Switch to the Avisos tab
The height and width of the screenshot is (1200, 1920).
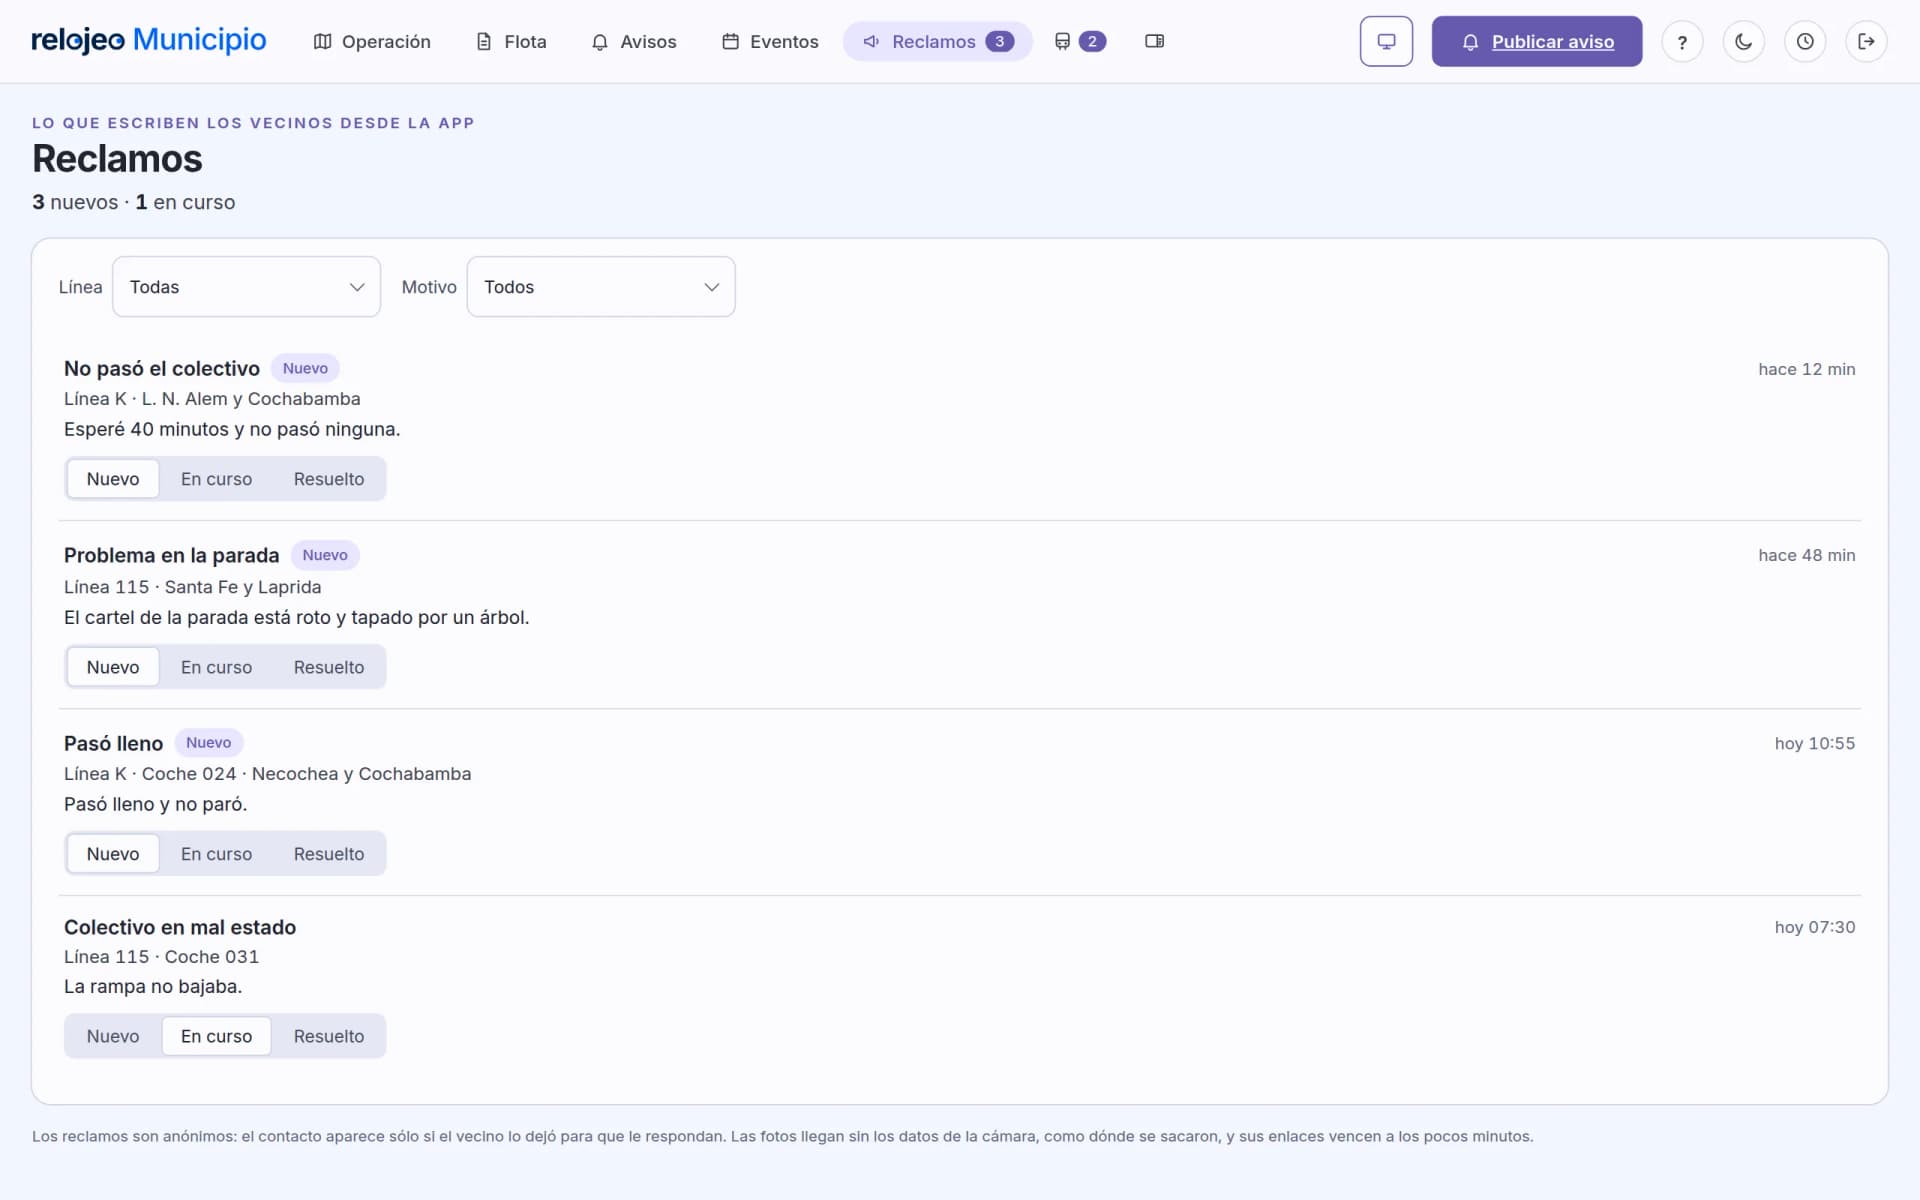point(634,42)
